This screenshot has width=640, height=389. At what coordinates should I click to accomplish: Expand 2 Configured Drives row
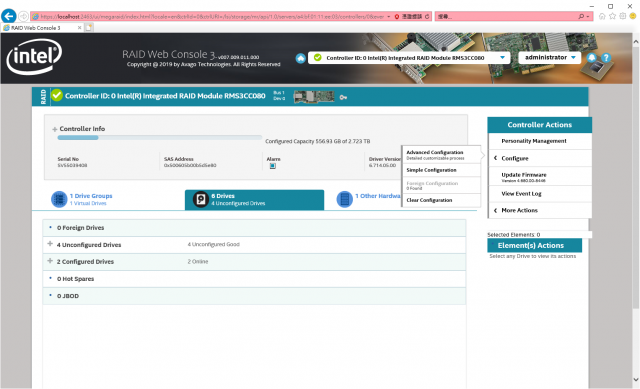point(50,261)
